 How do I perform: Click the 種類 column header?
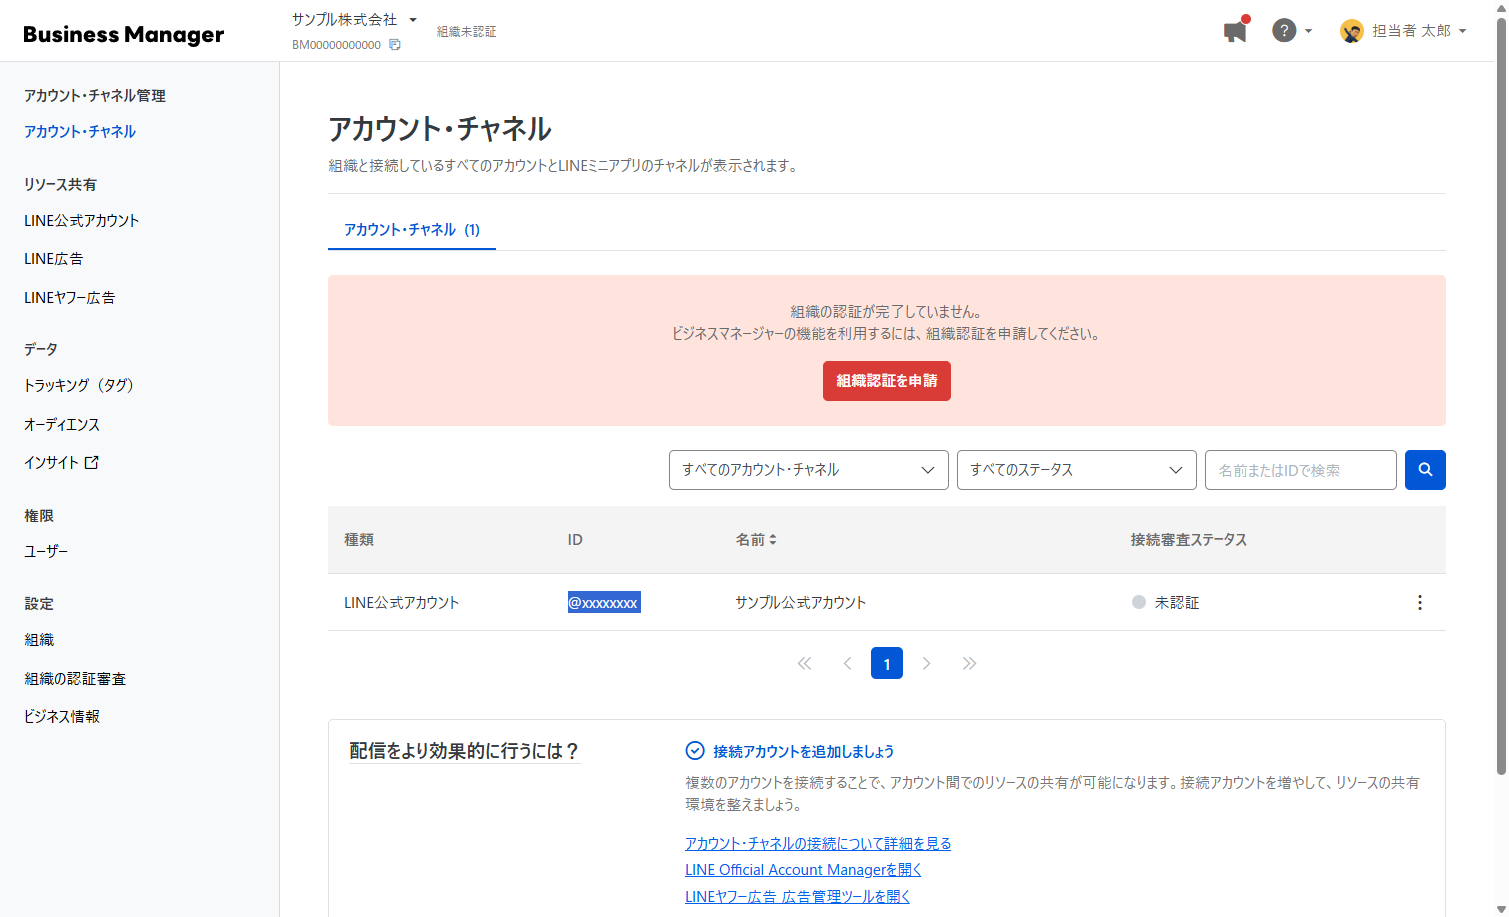(x=359, y=540)
